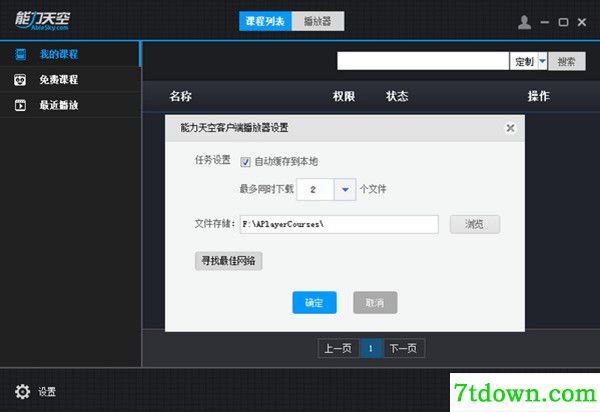Select 最近播放 in sidebar
Screen dimensions: 600x412
point(70,105)
